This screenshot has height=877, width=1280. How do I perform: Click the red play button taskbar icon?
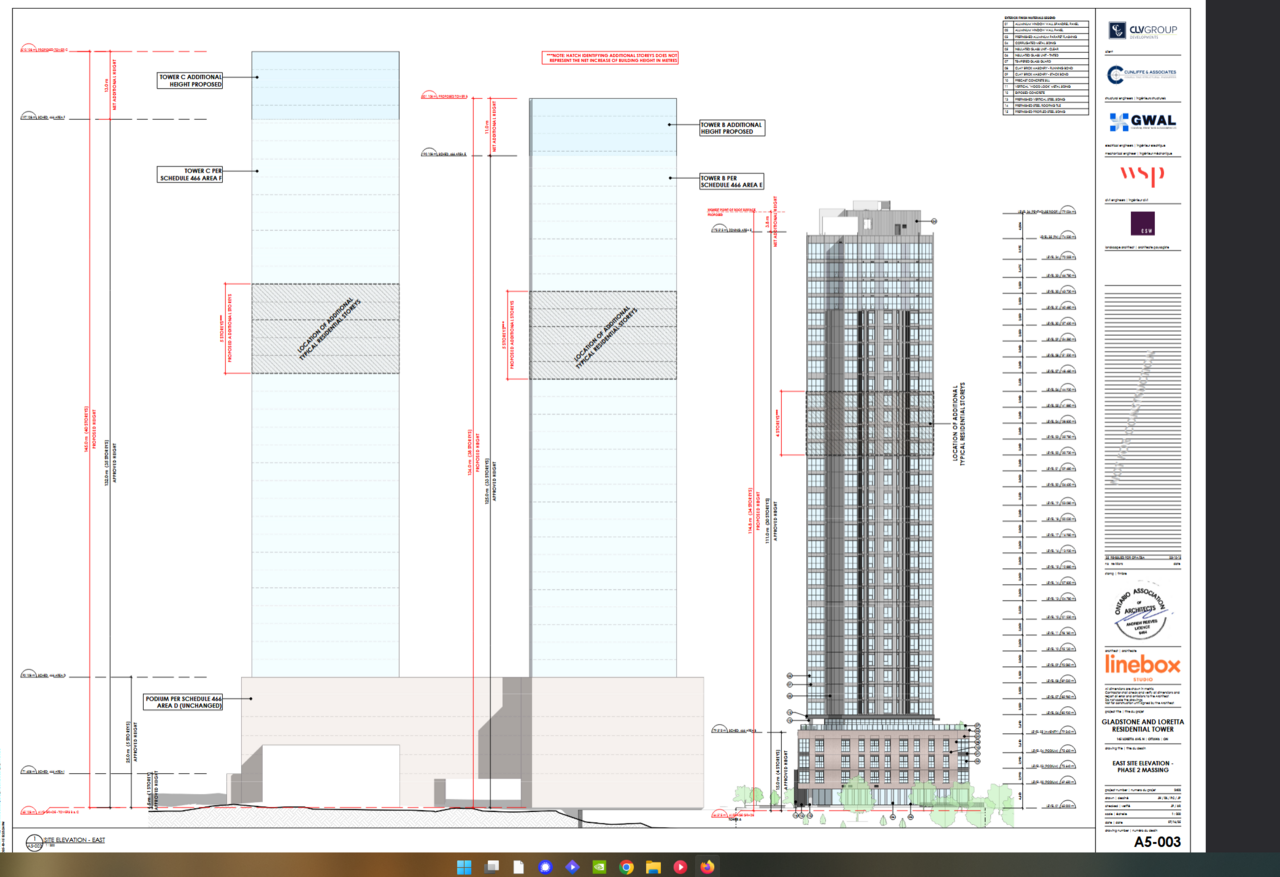[680, 865]
